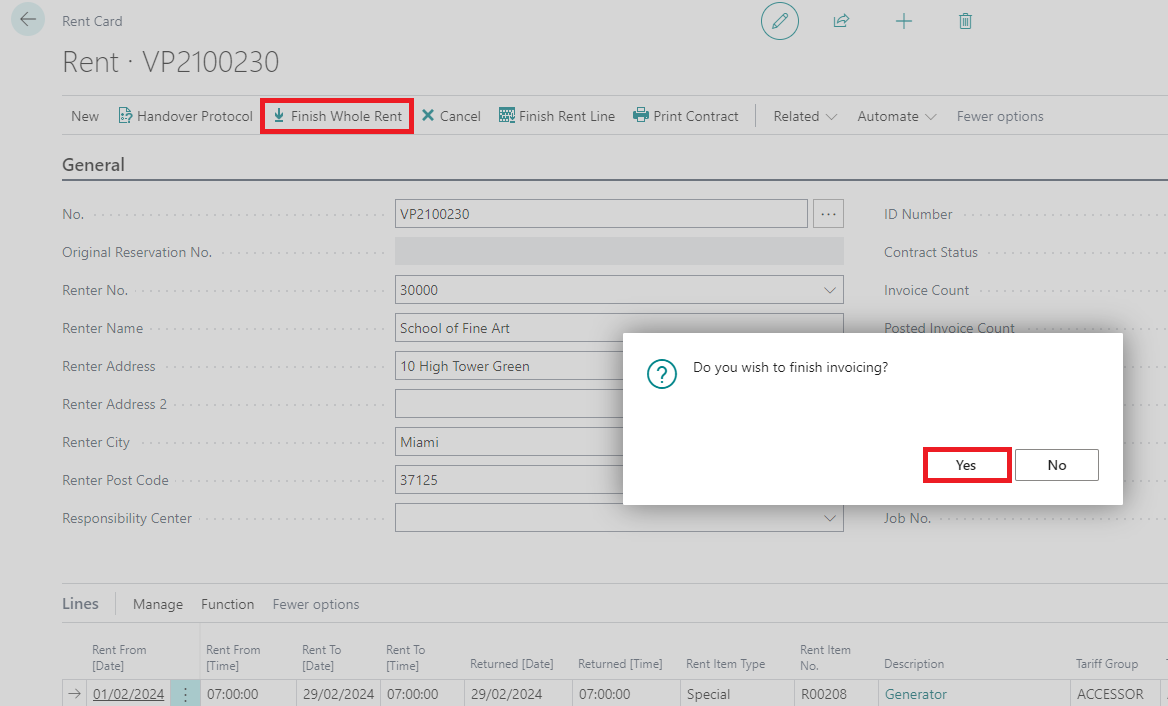Image resolution: width=1168 pixels, height=706 pixels.
Task: Click Finish Whole Rent
Action: point(337,116)
